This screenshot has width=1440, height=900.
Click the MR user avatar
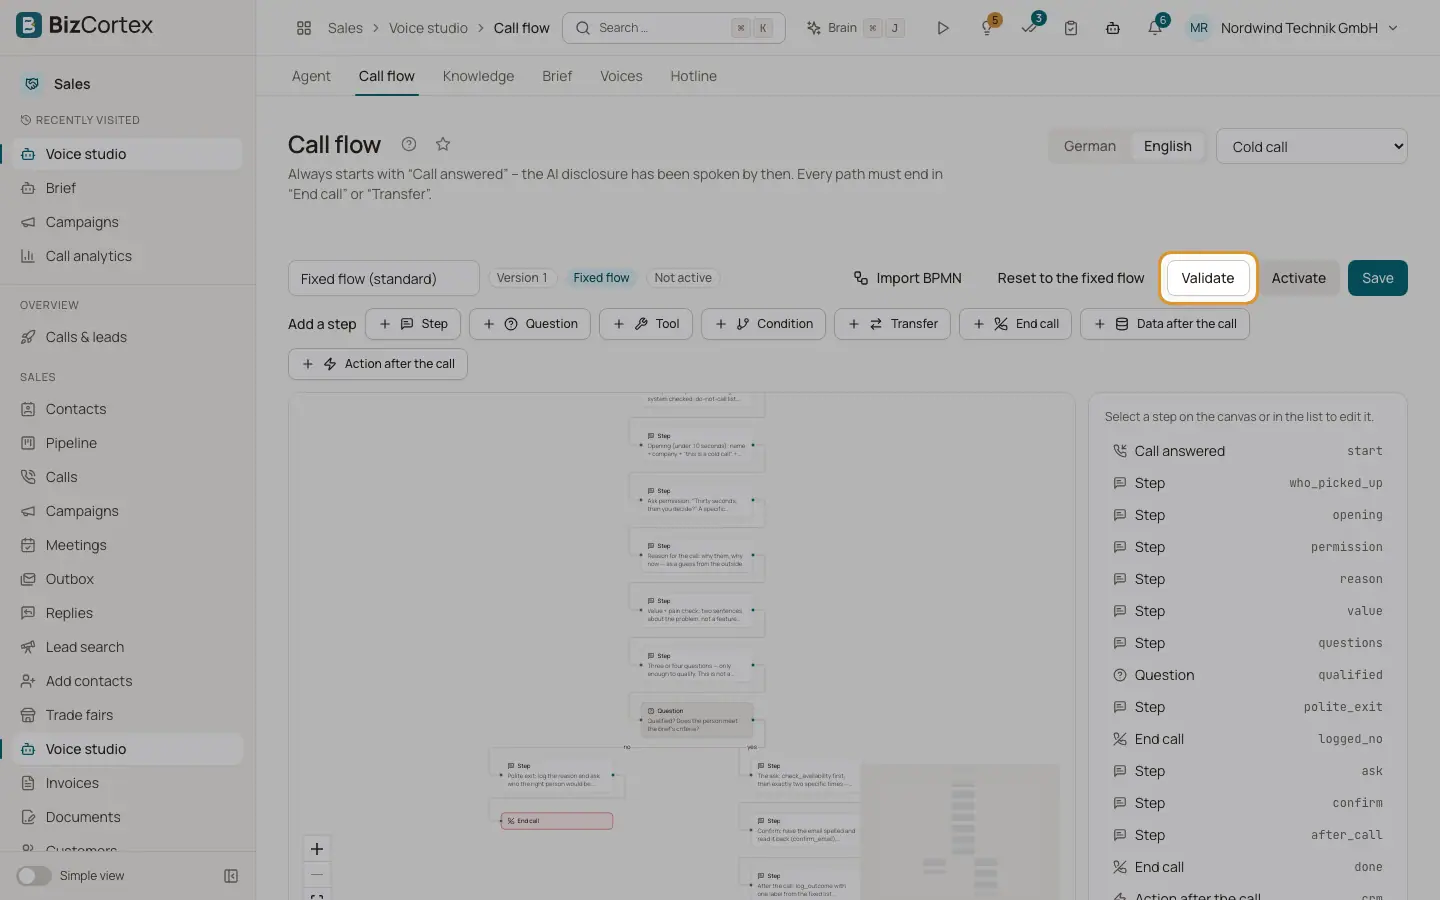pyautogui.click(x=1199, y=28)
